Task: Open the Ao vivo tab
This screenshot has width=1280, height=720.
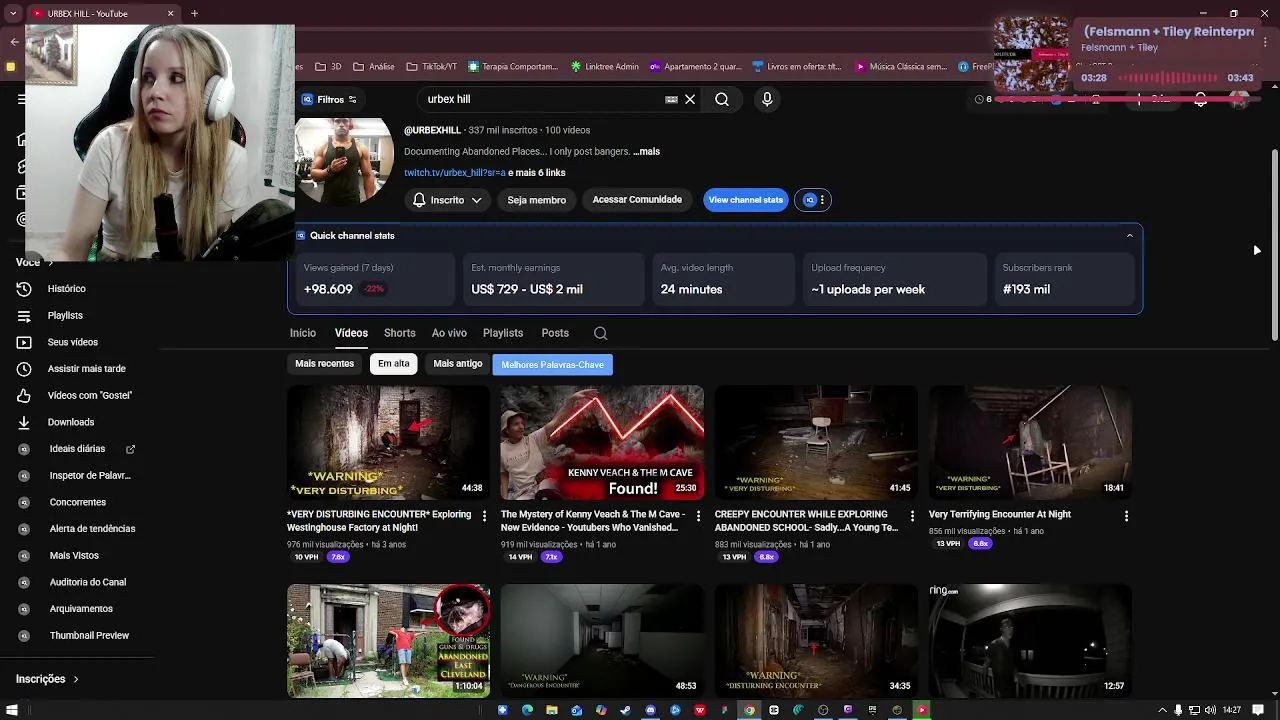Action: pyautogui.click(x=449, y=333)
